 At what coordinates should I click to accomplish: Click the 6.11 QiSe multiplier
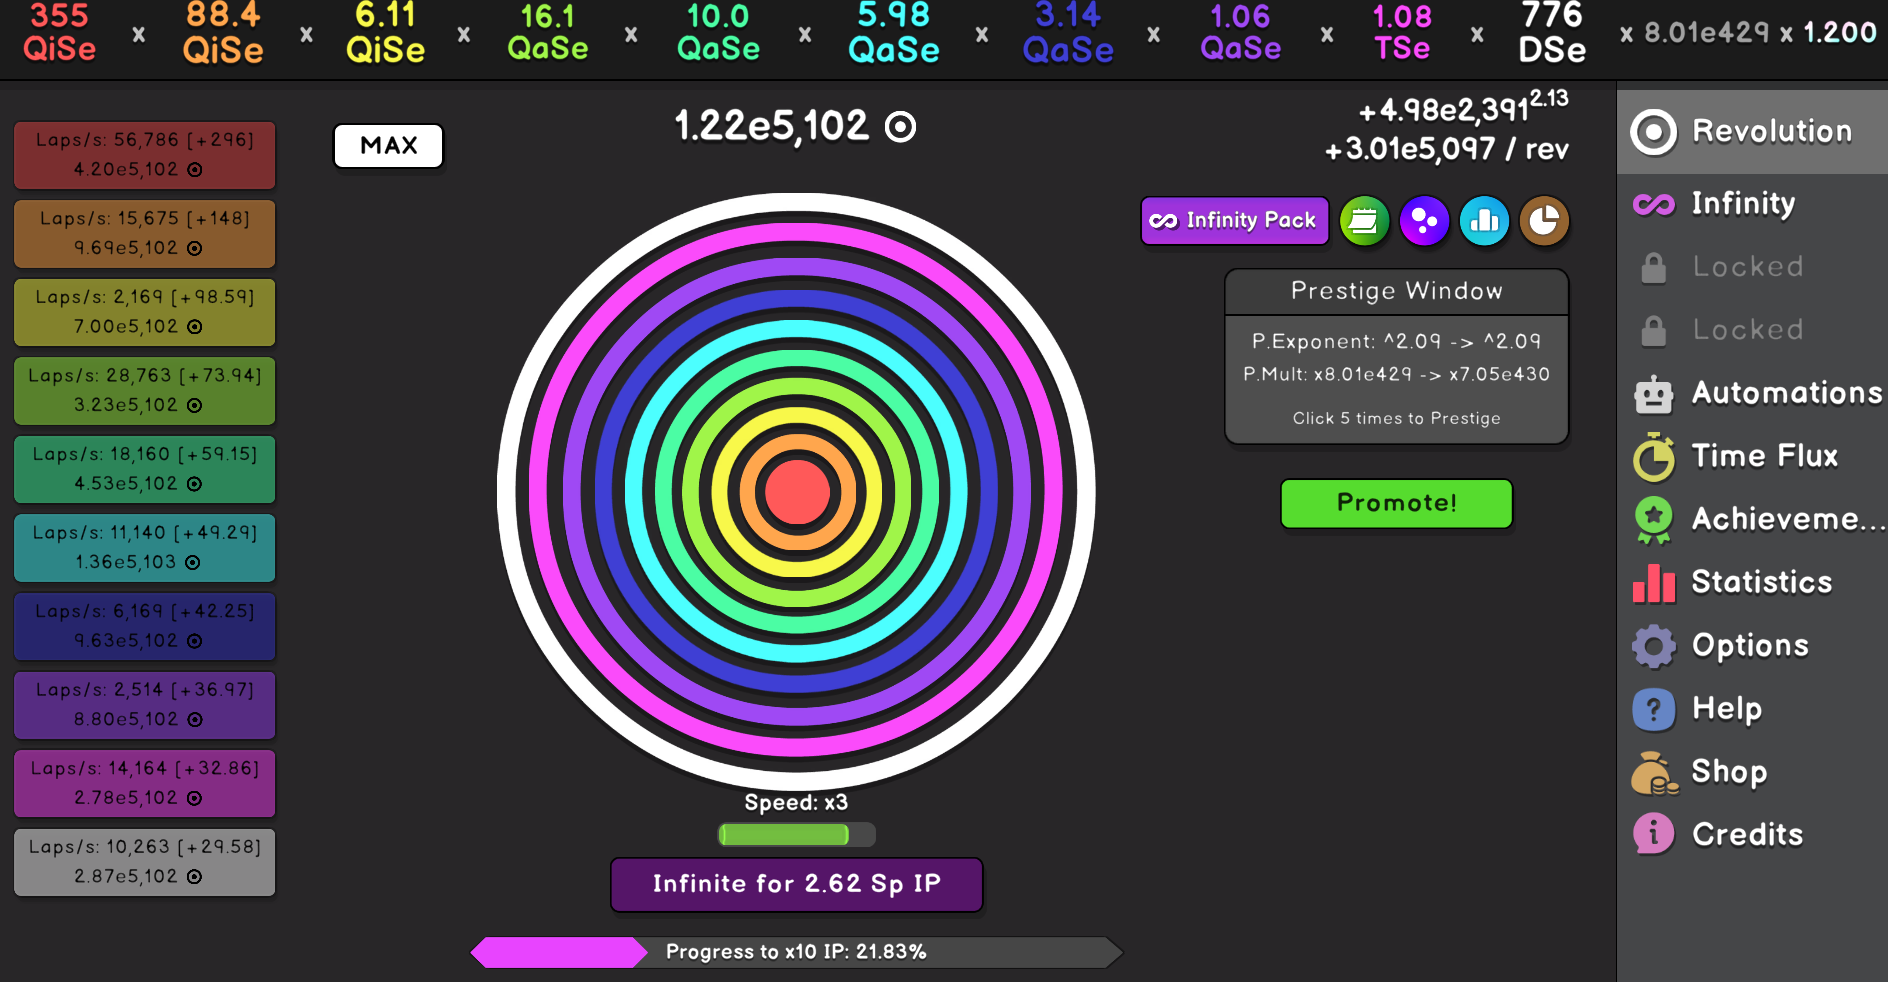click(x=386, y=33)
